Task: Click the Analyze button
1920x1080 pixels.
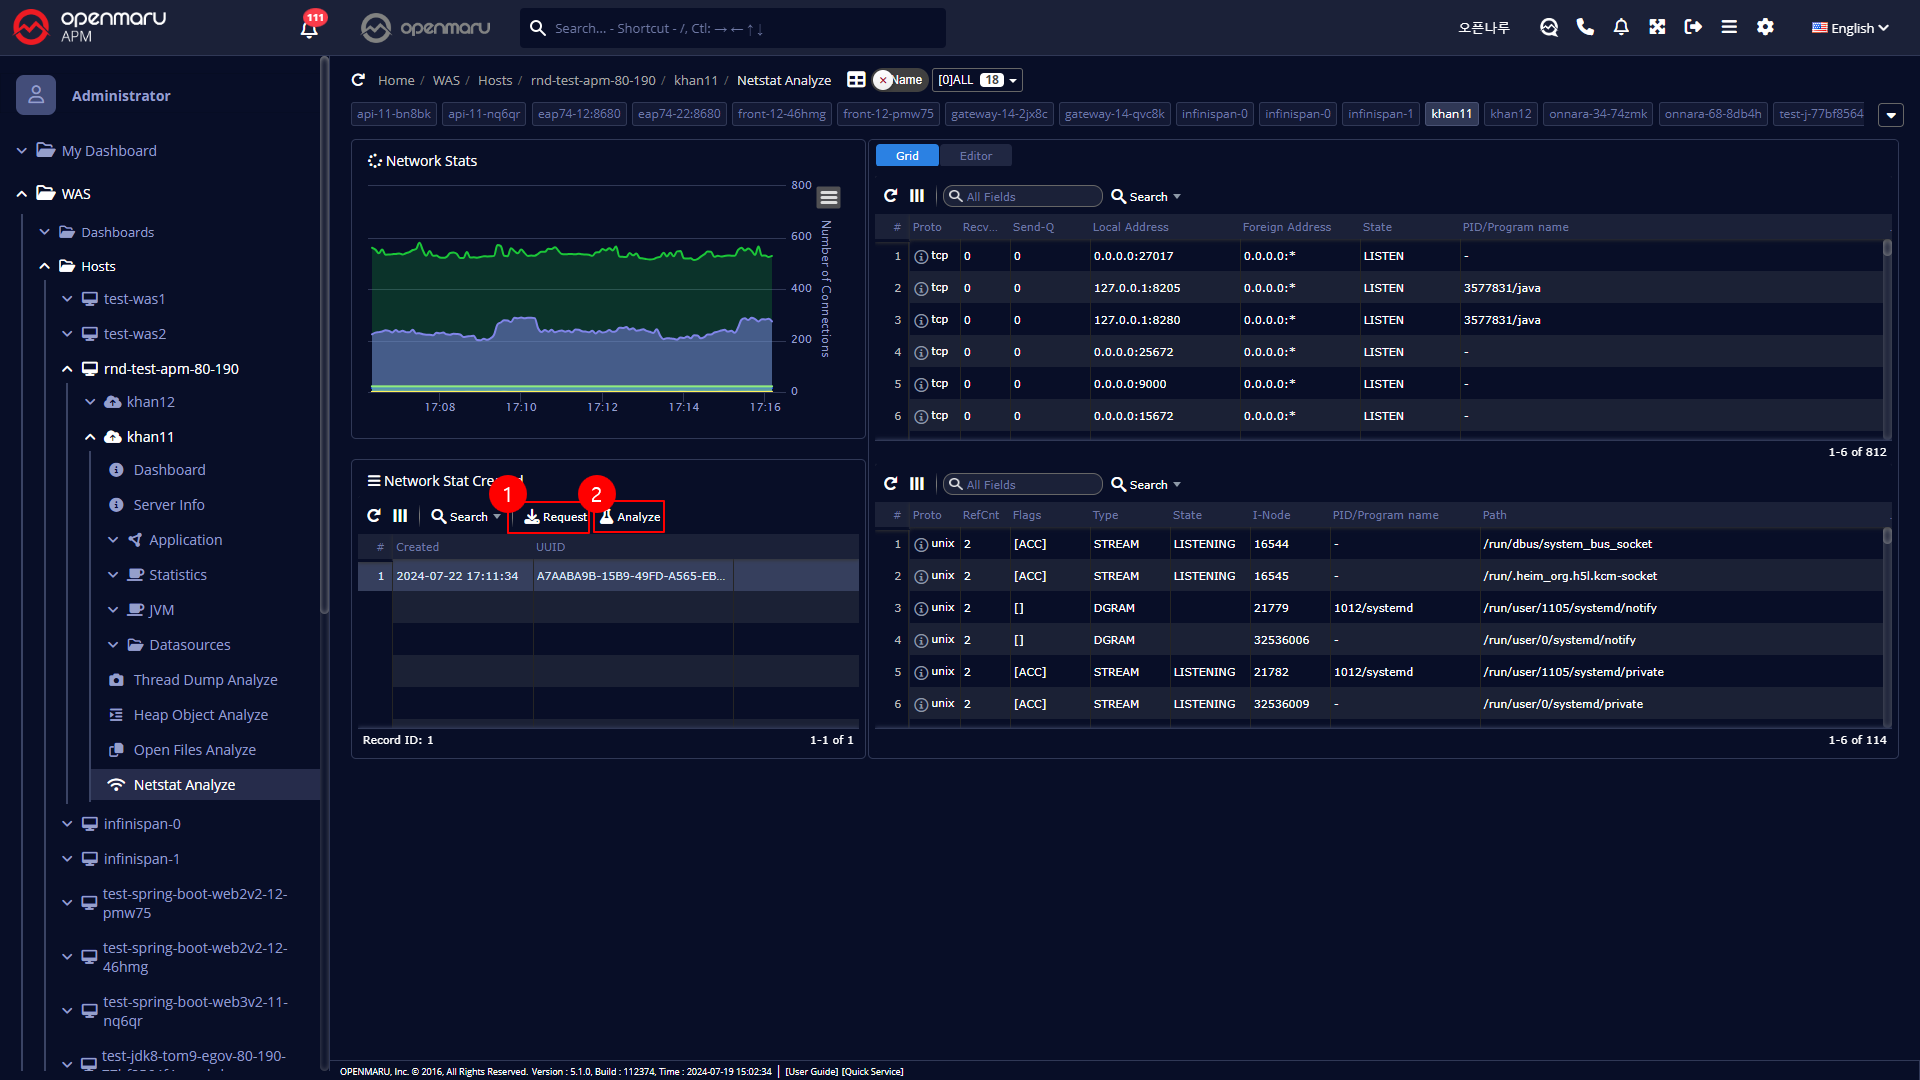Action: click(x=630, y=517)
